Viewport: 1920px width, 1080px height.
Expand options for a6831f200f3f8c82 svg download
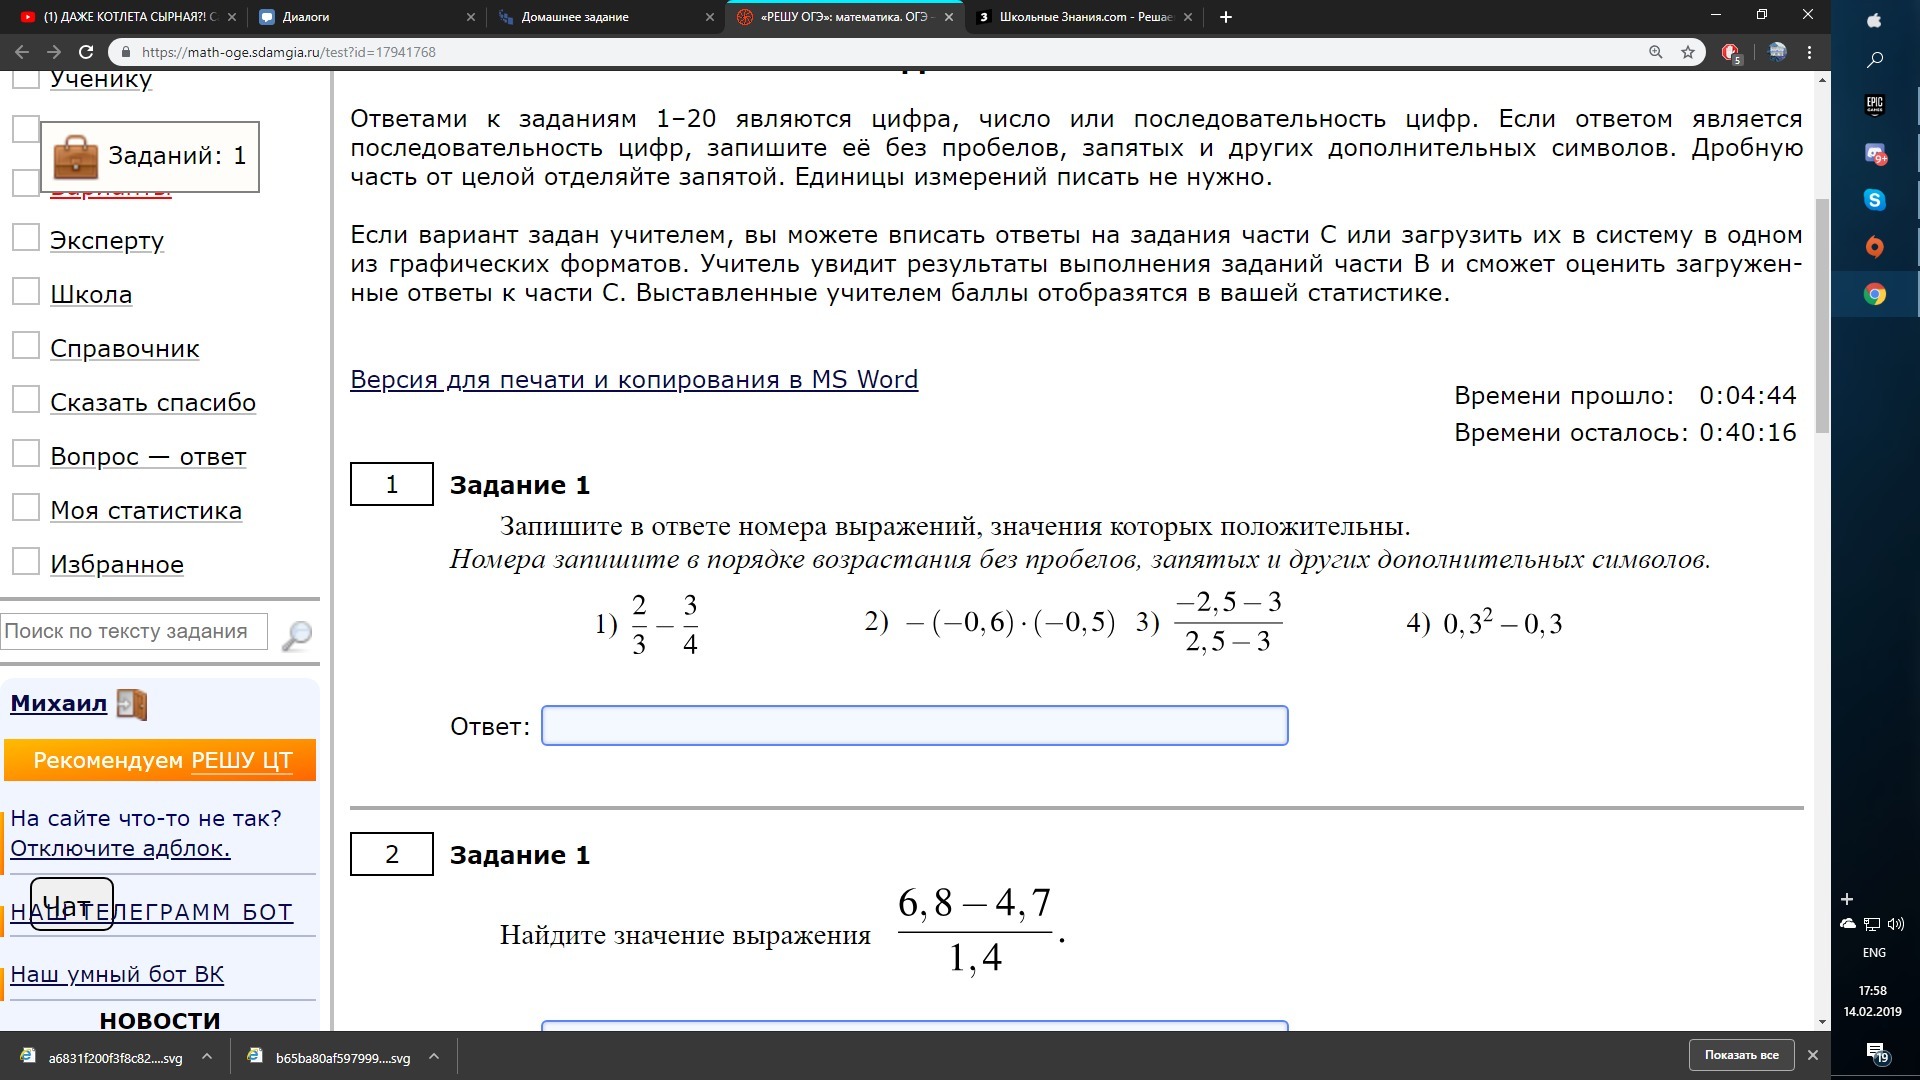click(207, 1056)
